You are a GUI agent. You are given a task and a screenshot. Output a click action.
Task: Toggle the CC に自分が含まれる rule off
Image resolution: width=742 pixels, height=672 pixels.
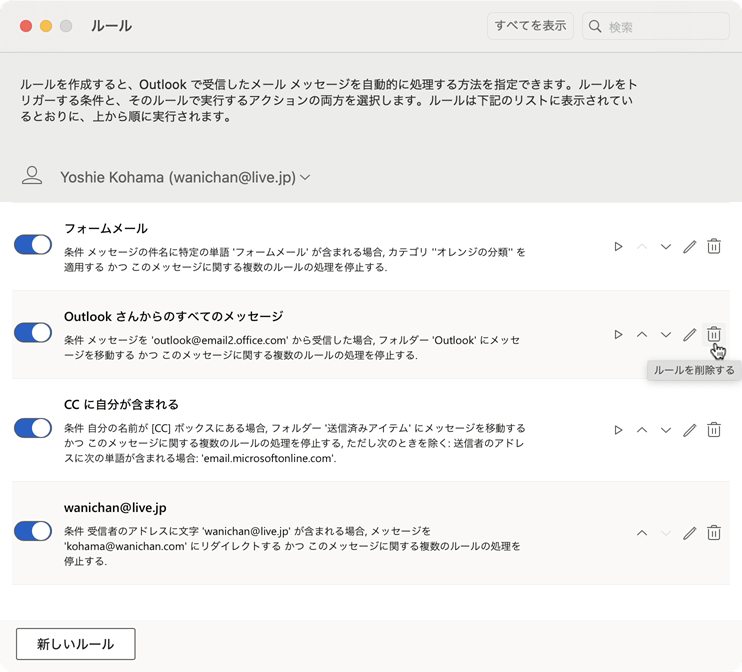tap(33, 429)
